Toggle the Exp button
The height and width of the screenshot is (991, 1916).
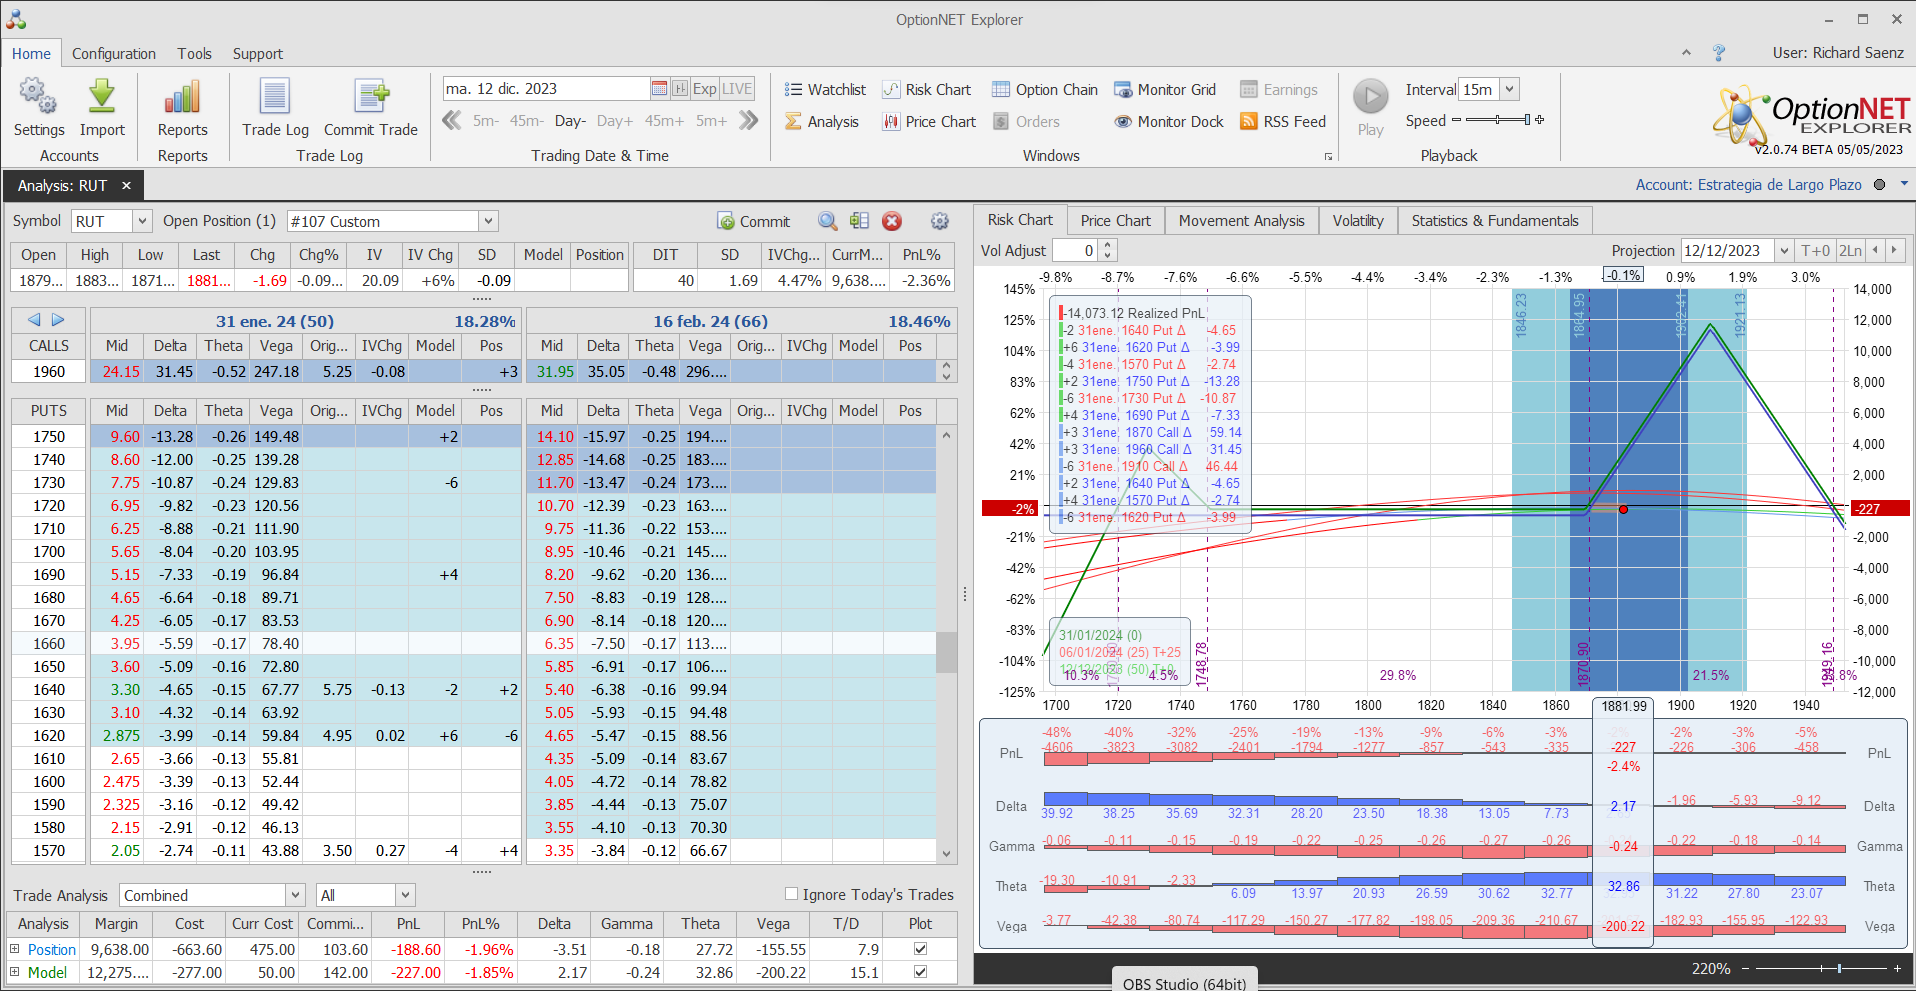click(x=704, y=89)
